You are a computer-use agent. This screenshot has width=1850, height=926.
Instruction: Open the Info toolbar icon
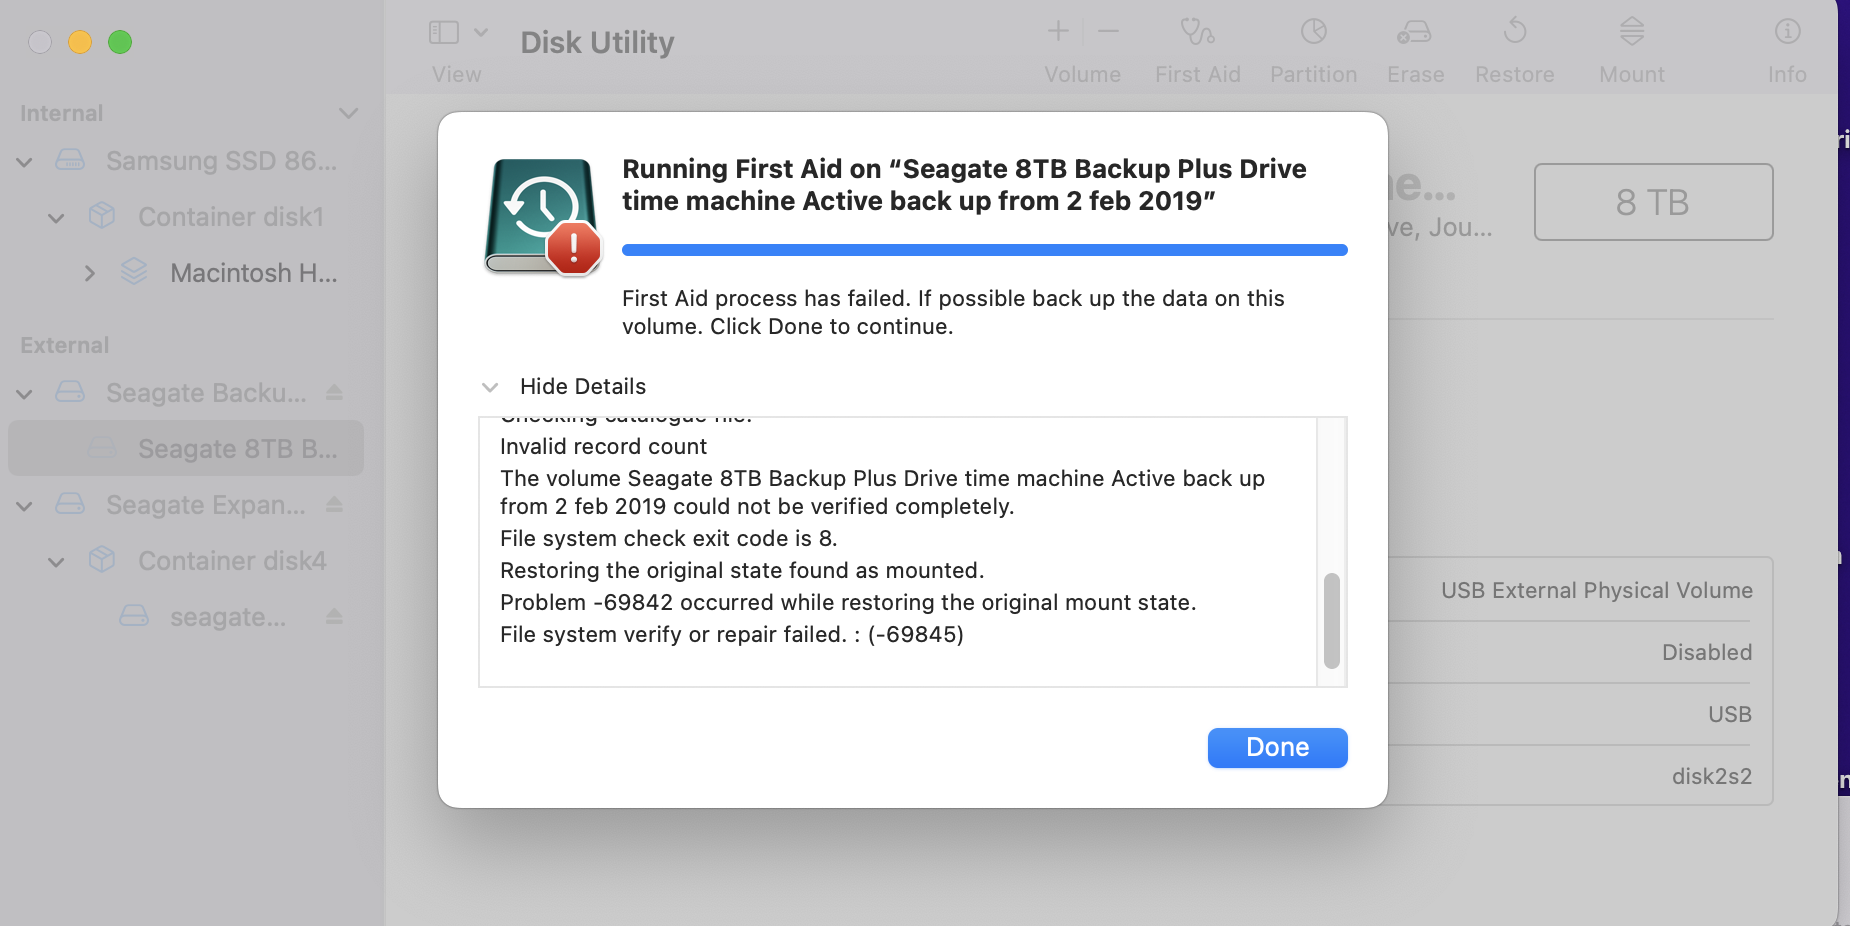[x=1787, y=32]
